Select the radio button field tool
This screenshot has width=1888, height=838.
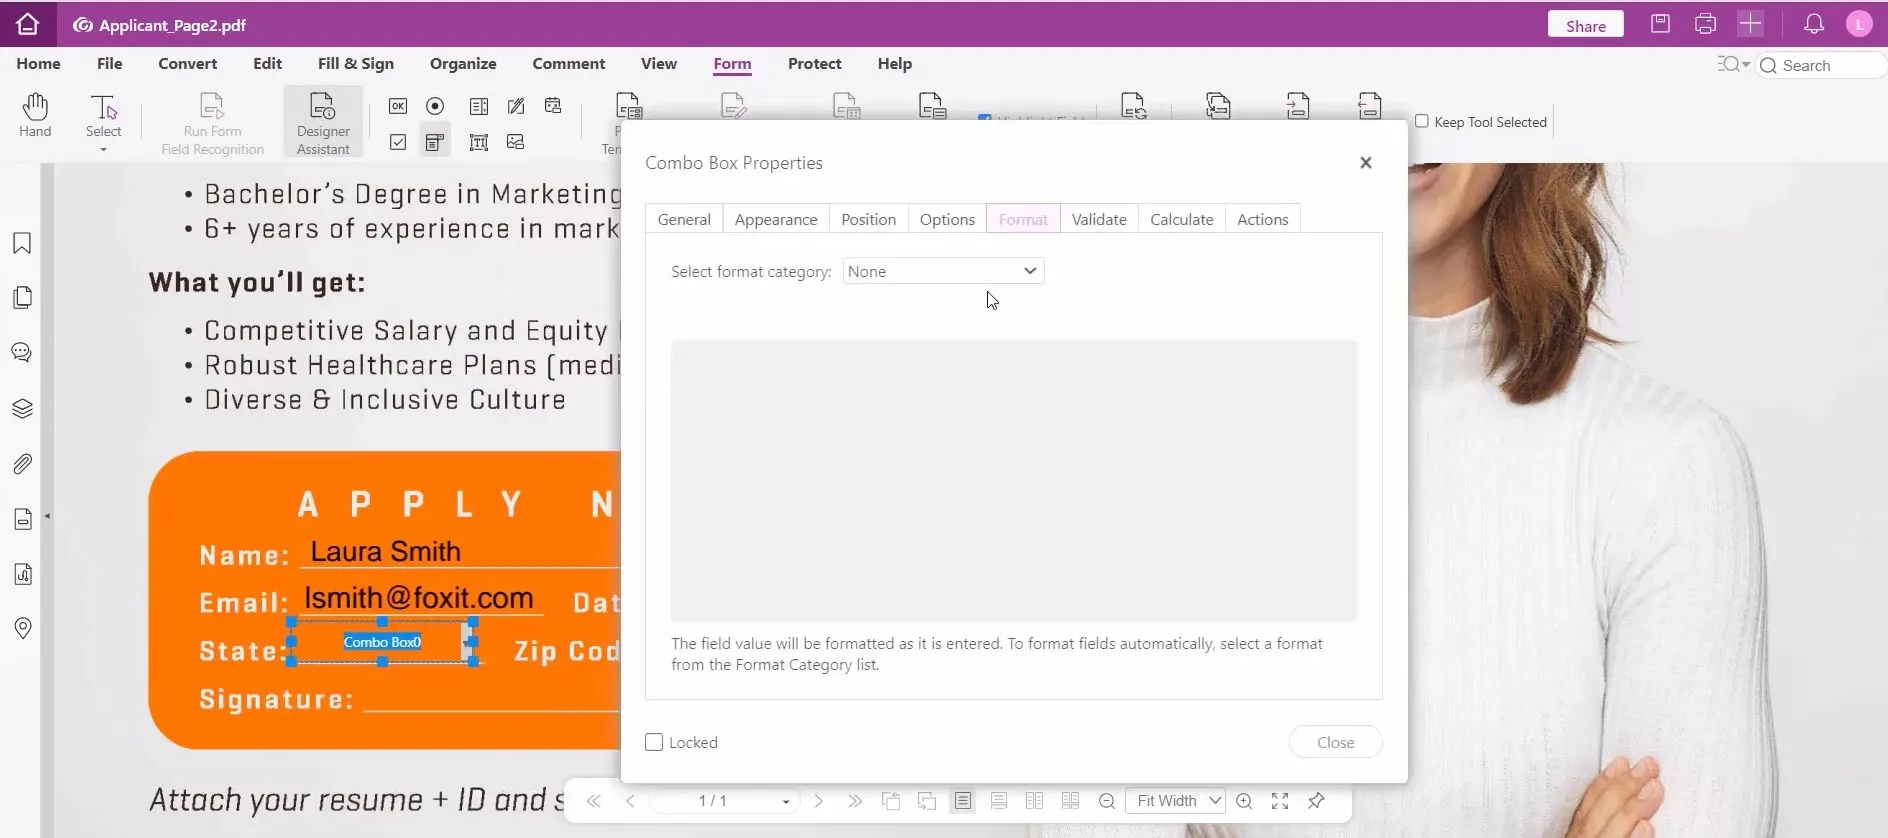(x=435, y=106)
